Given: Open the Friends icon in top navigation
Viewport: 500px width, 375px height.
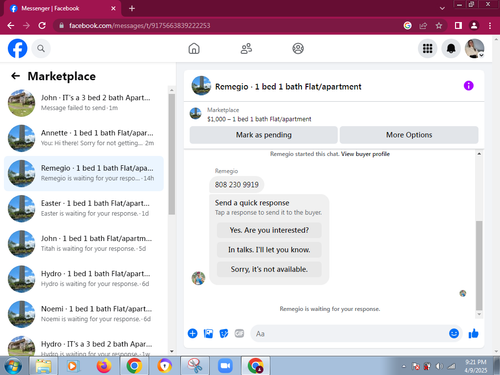Looking at the screenshot, I should 246,49.
